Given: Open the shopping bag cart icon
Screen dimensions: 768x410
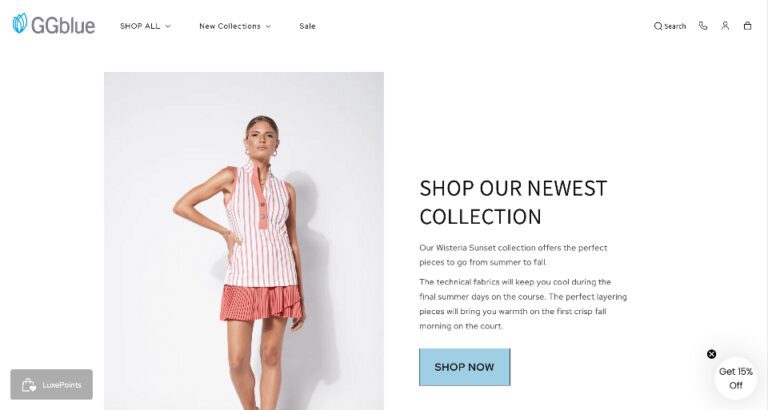Looking at the screenshot, I should (747, 26).
